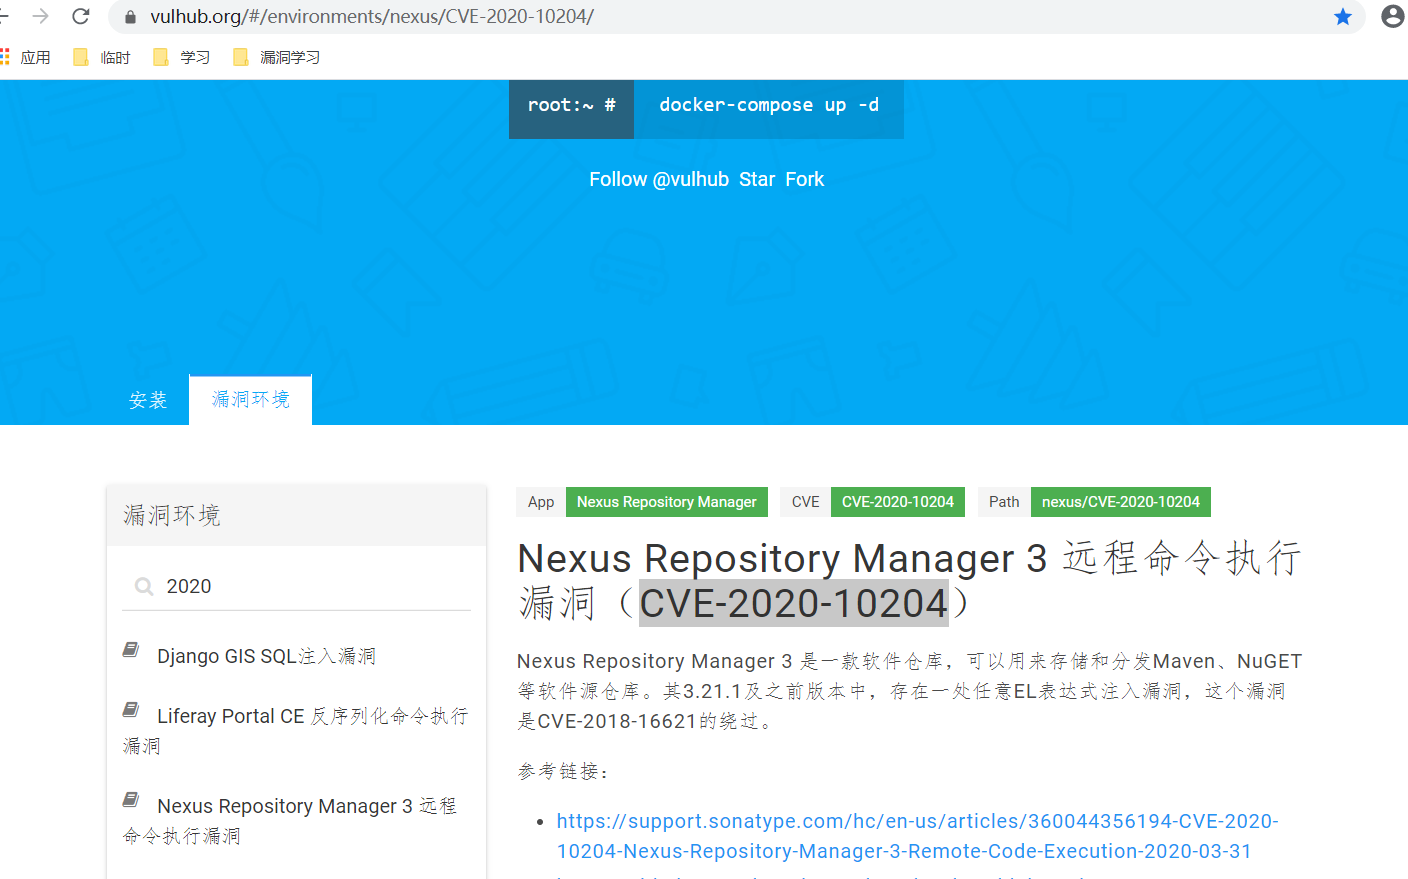Click the App label badge

click(x=541, y=502)
